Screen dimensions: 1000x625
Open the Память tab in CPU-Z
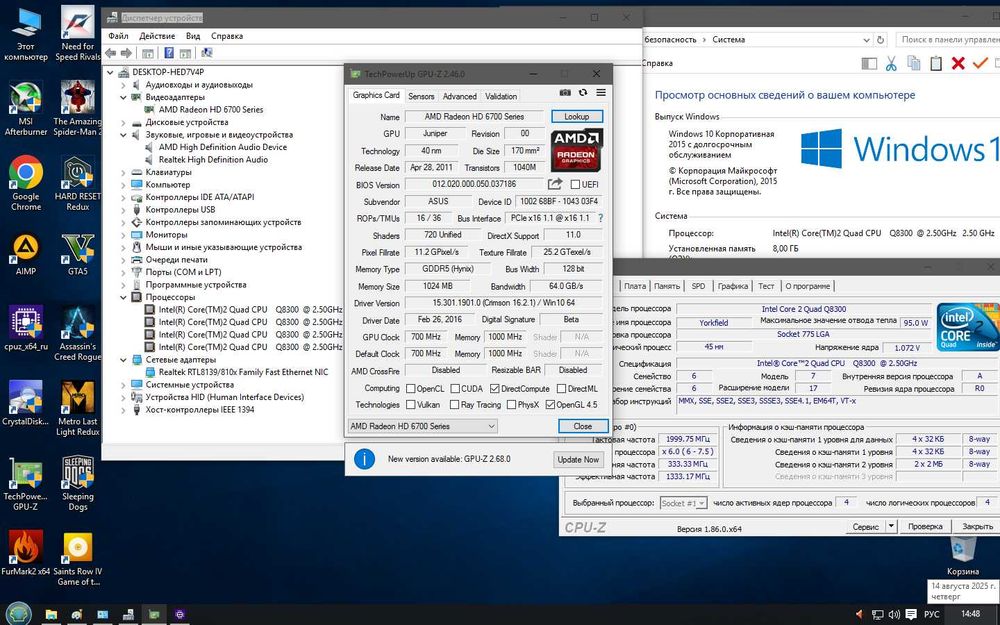(x=666, y=286)
